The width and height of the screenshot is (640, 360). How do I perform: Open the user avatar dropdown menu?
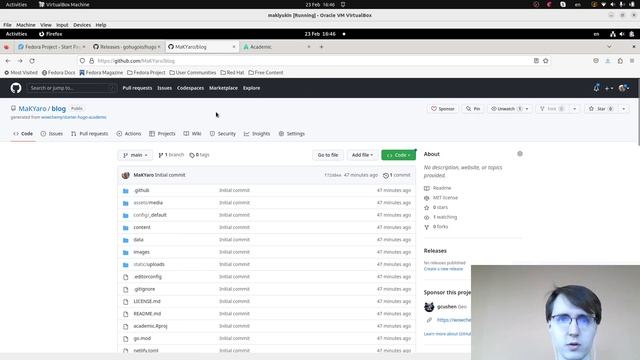[x=624, y=88]
